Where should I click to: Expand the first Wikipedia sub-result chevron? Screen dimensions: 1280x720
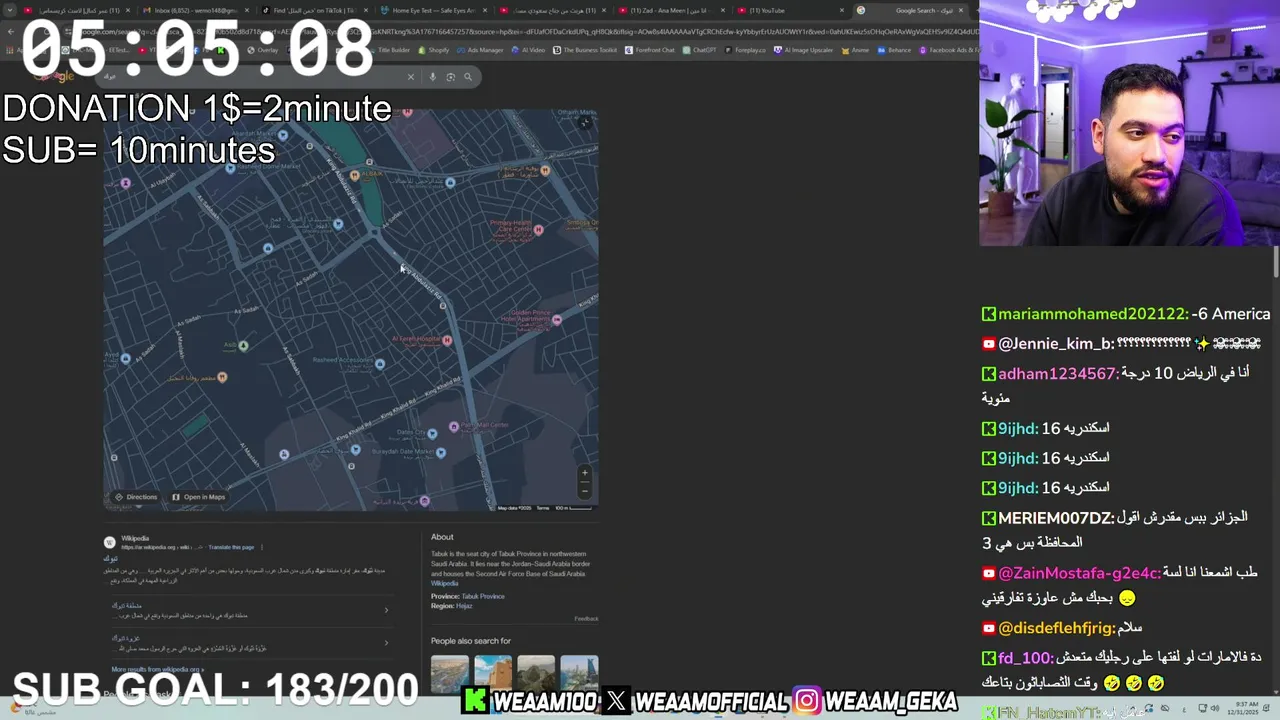[x=387, y=610]
